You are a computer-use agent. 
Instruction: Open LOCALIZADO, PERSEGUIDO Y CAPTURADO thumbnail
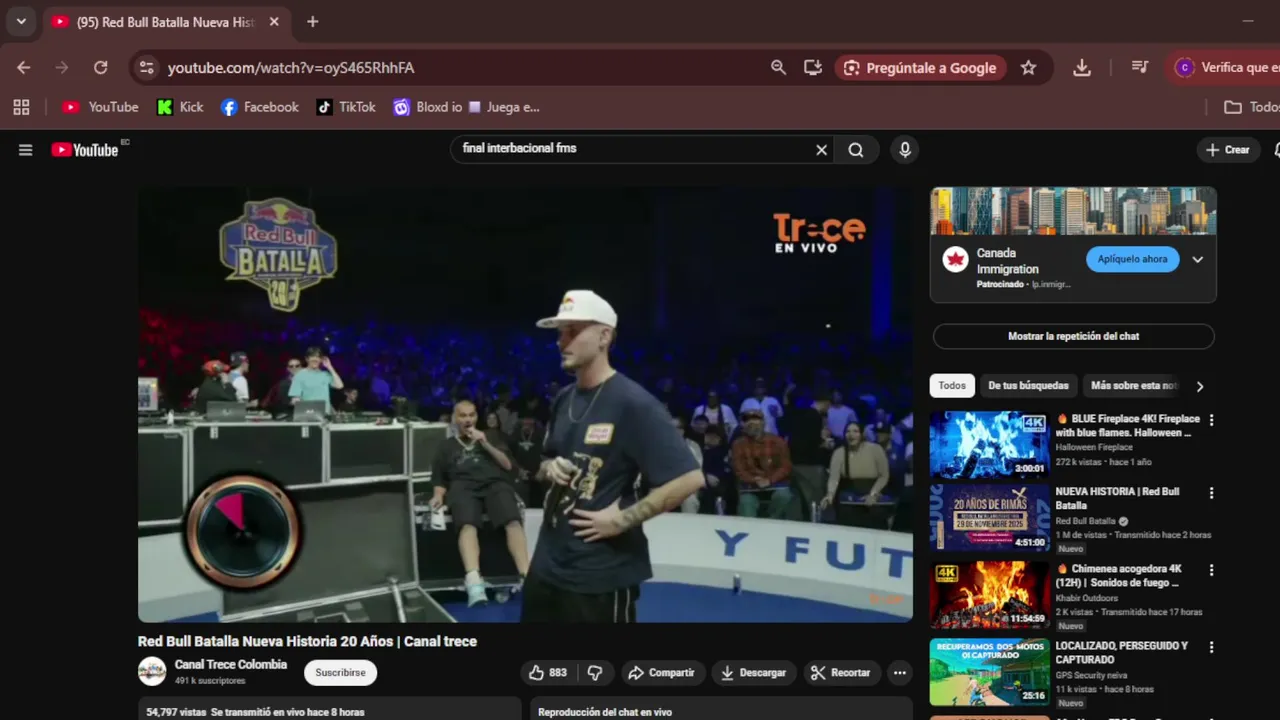point(990,672)
